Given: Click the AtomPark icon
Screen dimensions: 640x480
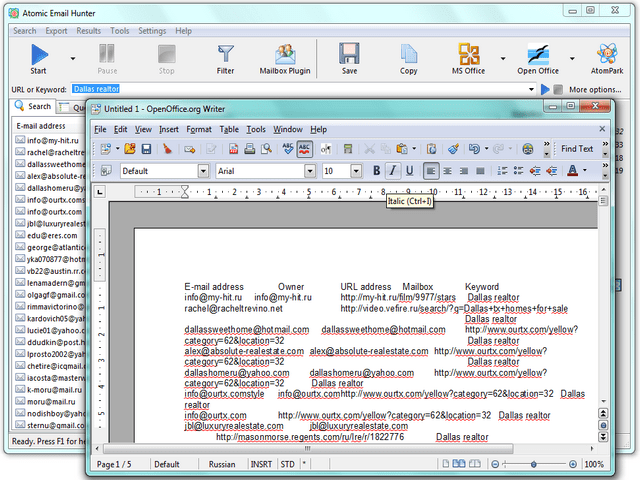Looking at the screenshot, I should tap(607, 58).
